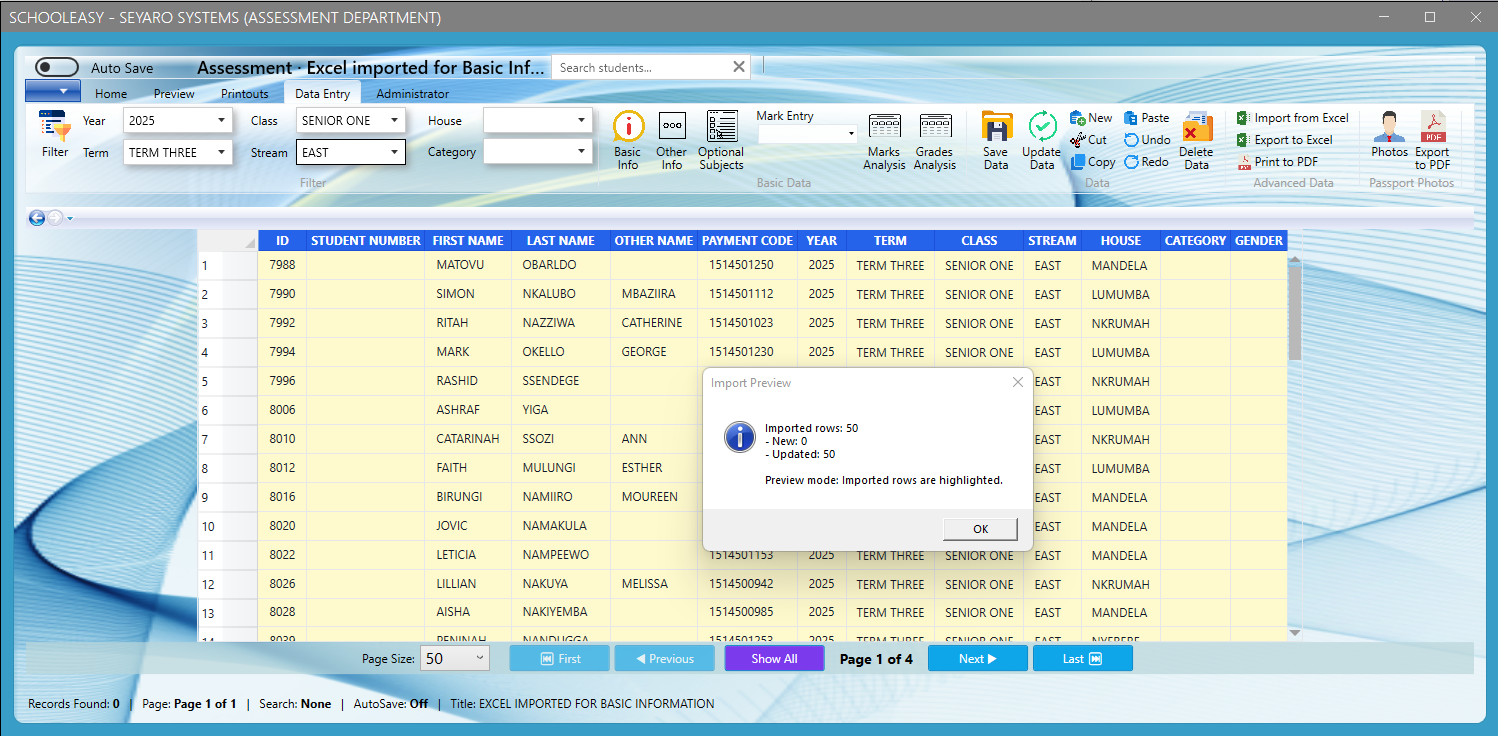Click Update Data
The width and height of the screenshot is (1498, 736).
[1041, 140]
